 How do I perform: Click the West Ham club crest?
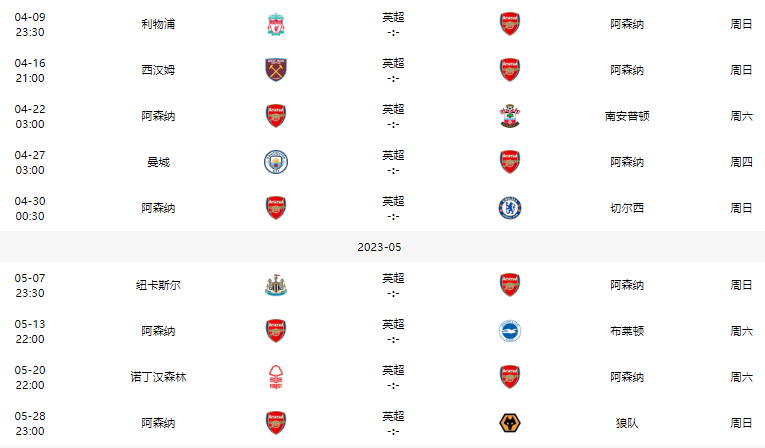pos(276,70)
